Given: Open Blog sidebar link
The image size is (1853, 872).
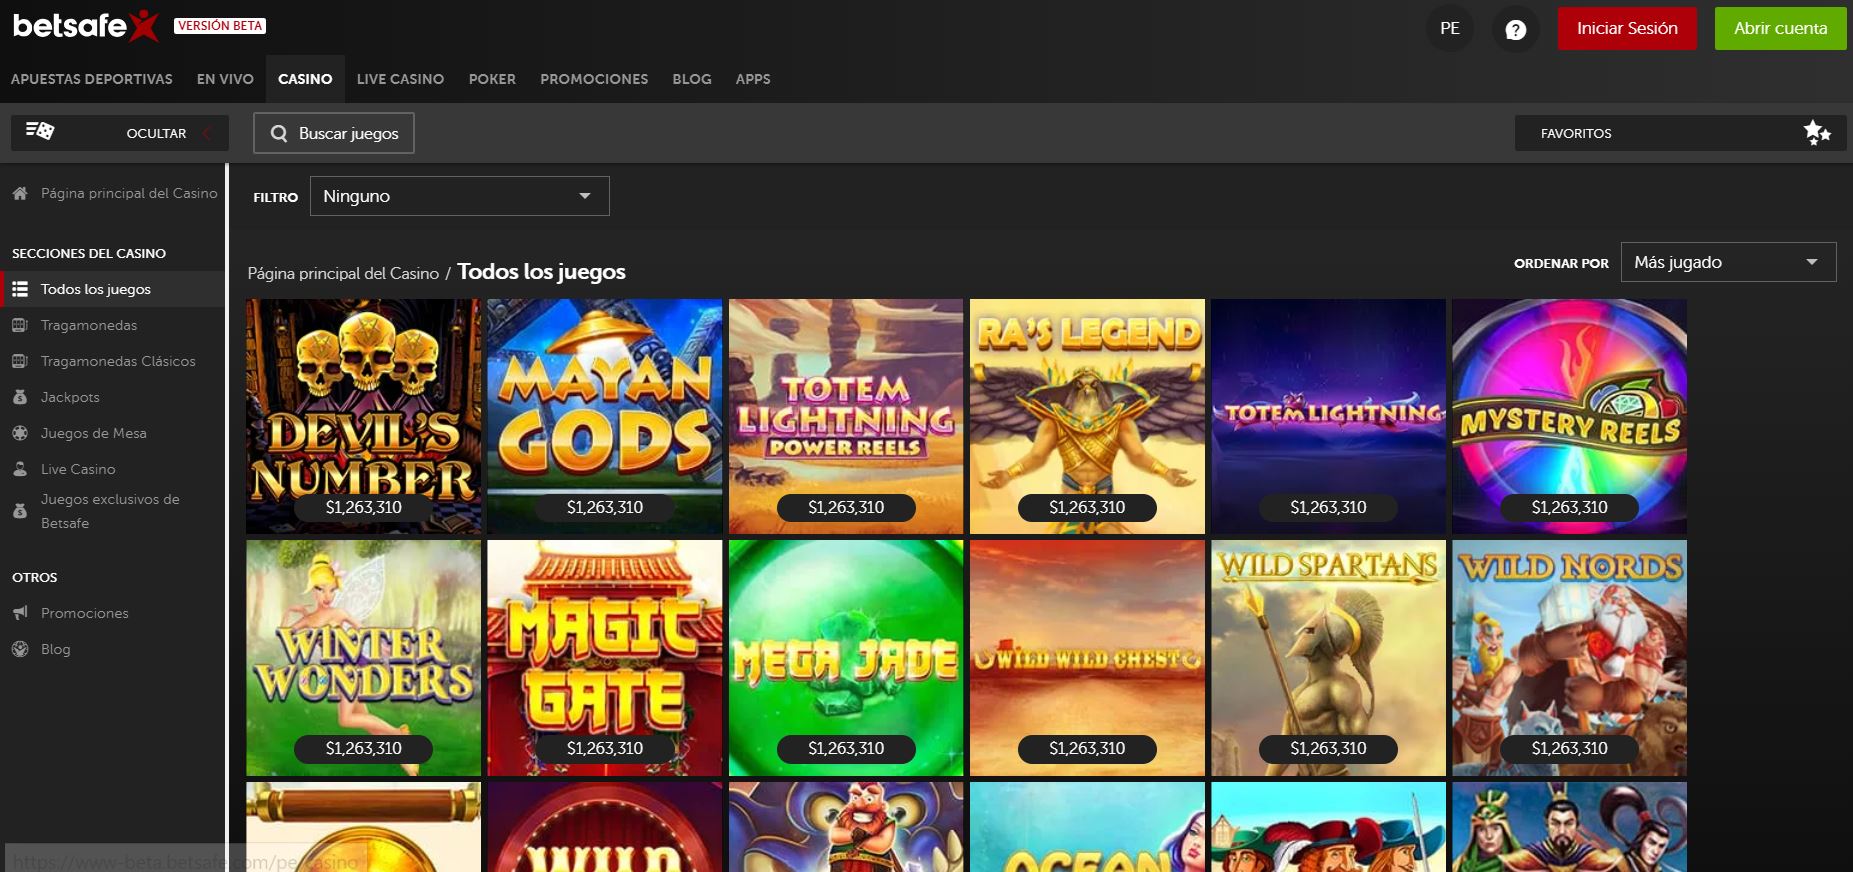Looking at the screenshot, I should coord(56,649).
